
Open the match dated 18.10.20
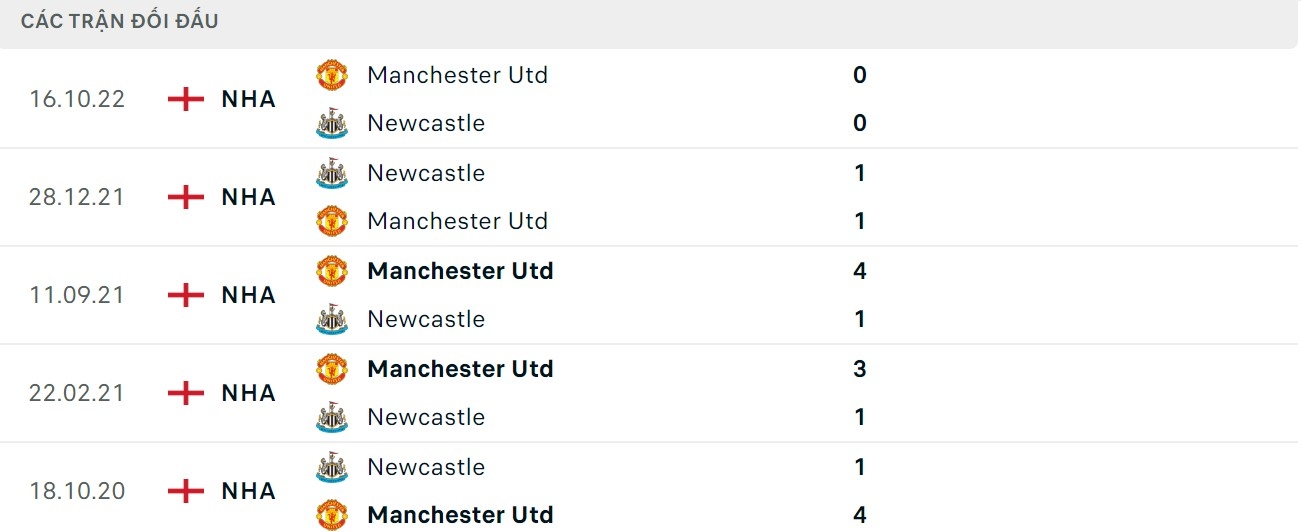click(77, 491)
